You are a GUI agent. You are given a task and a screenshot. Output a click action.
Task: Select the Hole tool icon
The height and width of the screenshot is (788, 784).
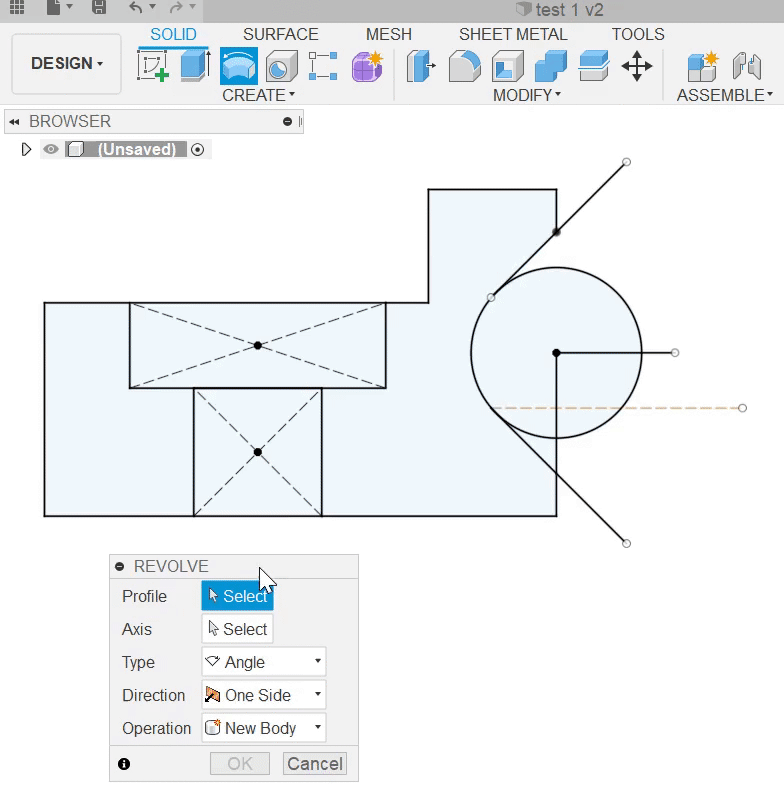pos(281,66)
